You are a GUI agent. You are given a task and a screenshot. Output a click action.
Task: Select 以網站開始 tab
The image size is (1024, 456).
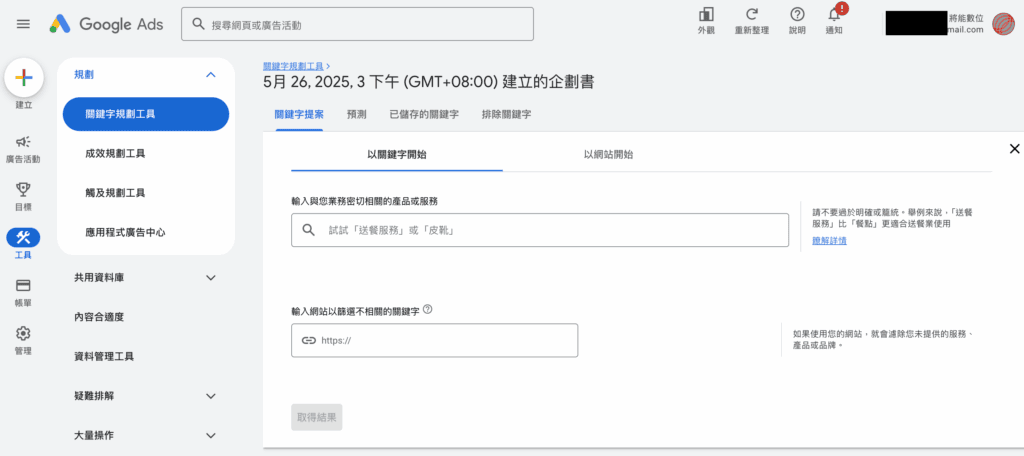(x=608, y=155)
